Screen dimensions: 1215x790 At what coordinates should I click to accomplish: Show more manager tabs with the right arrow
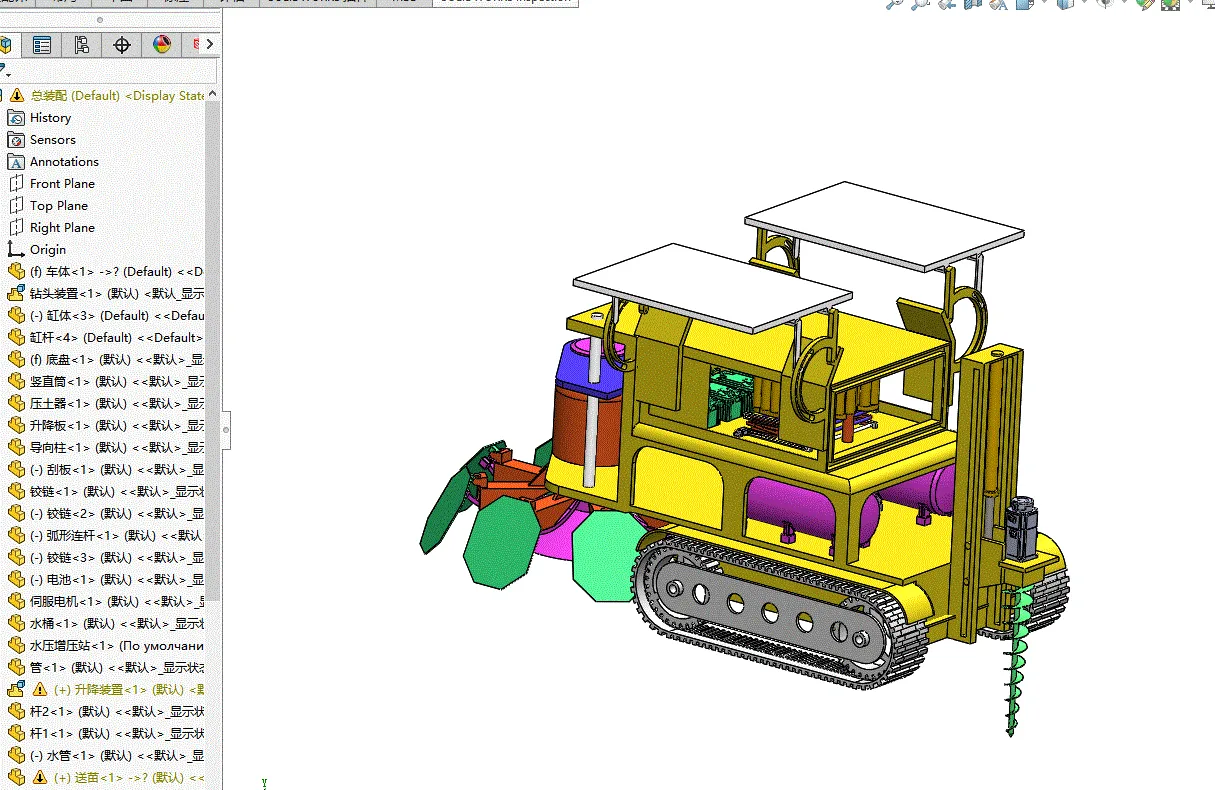click(210, 44)
